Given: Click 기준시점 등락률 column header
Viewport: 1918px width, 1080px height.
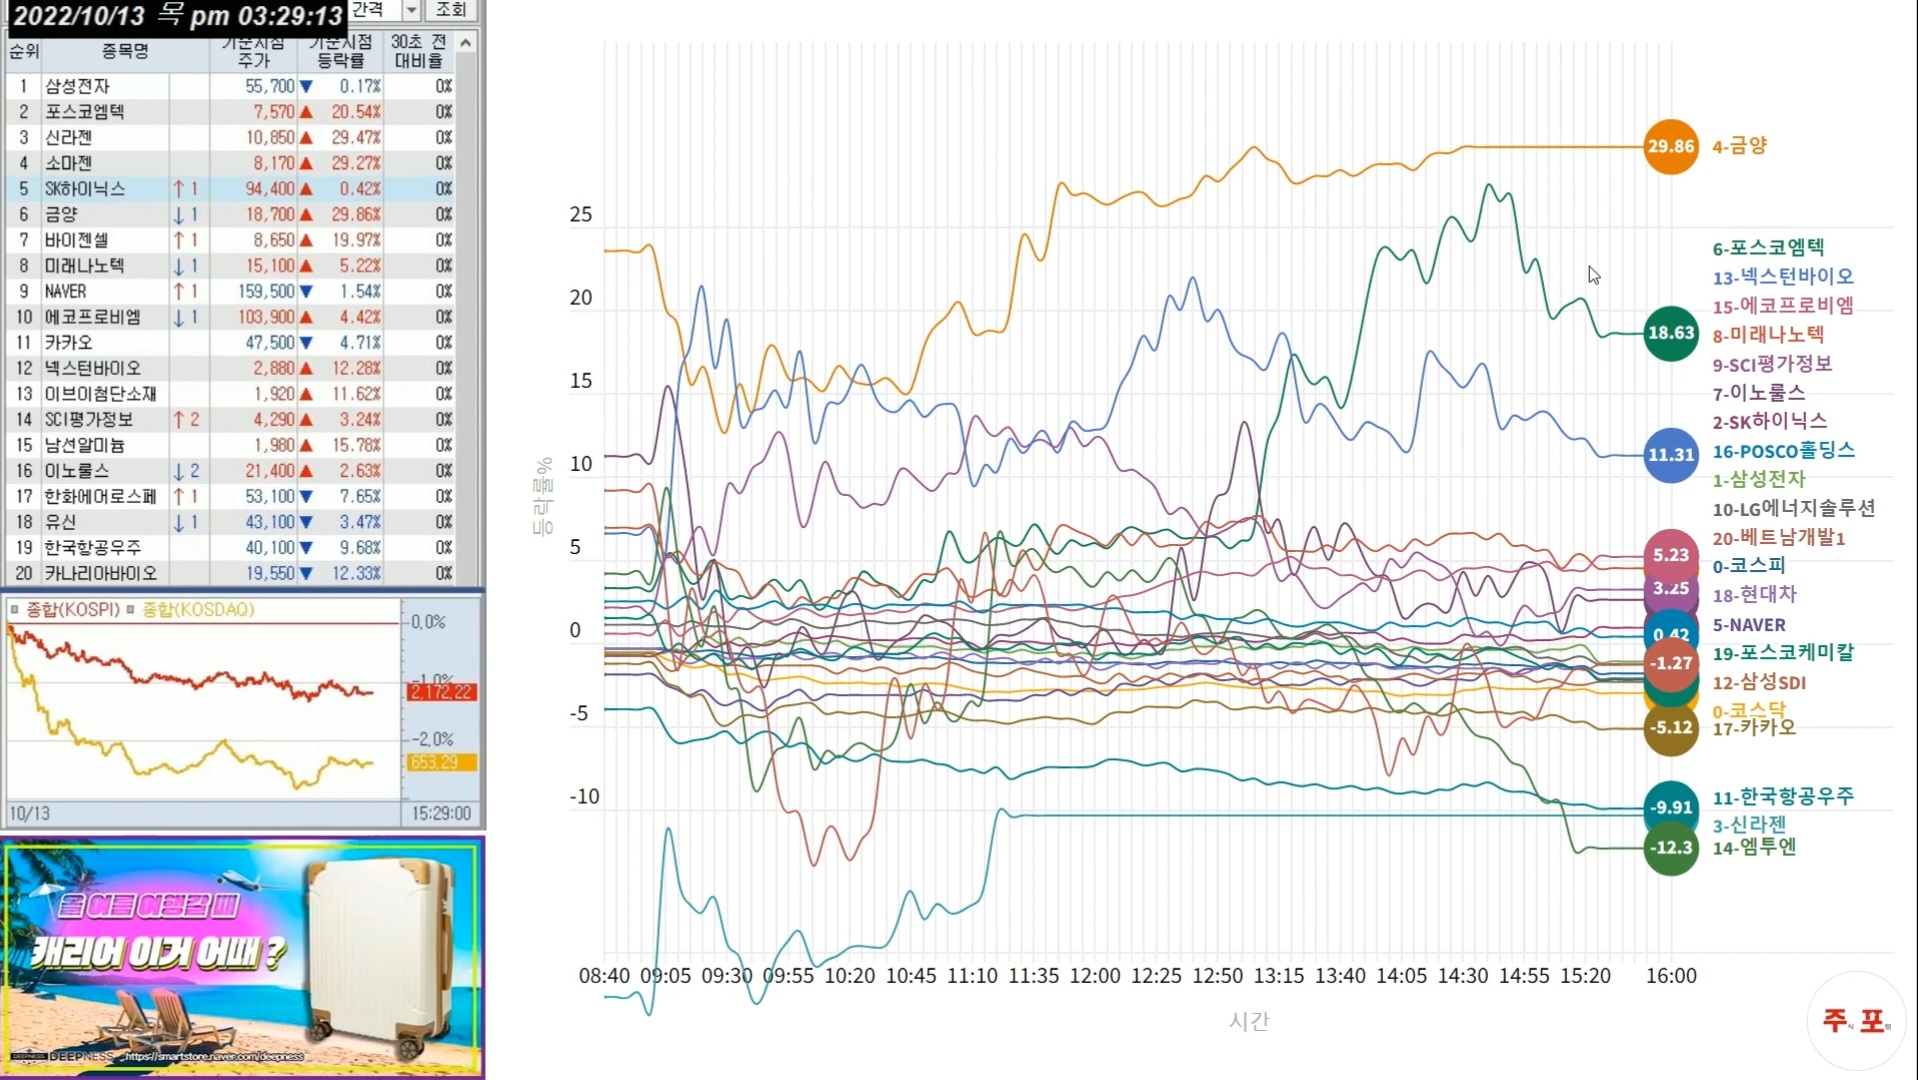Looking at the screenshot, I should coord(341,51).
